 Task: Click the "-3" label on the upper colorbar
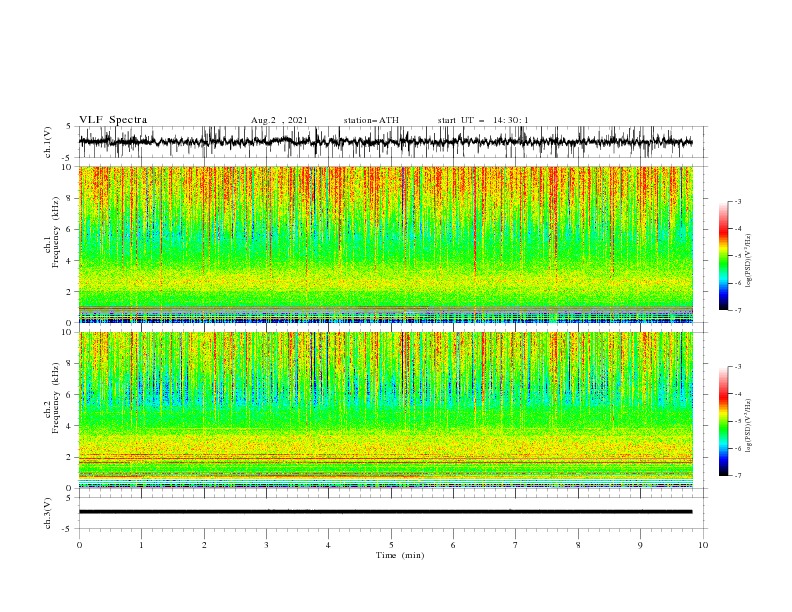738,201
